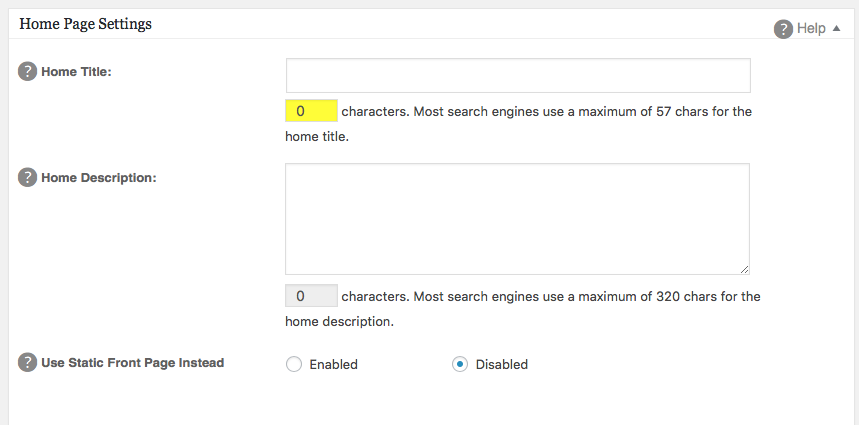This screenshot has height=425, width=859.
Task: Click the Use Static Front Page Instead label
Action: [x=133, y=363]
